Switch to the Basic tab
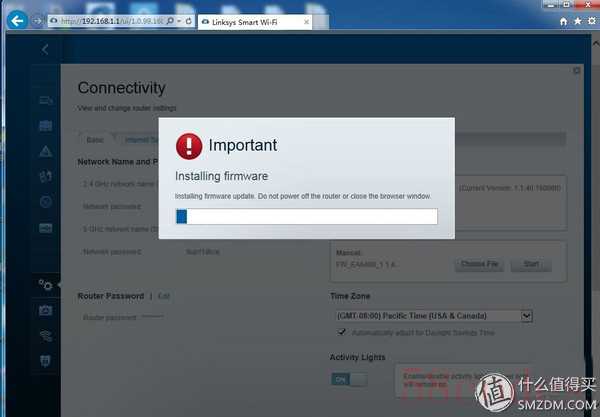The width and height of the screenshot is (600, 417). (x=95, y=140)
